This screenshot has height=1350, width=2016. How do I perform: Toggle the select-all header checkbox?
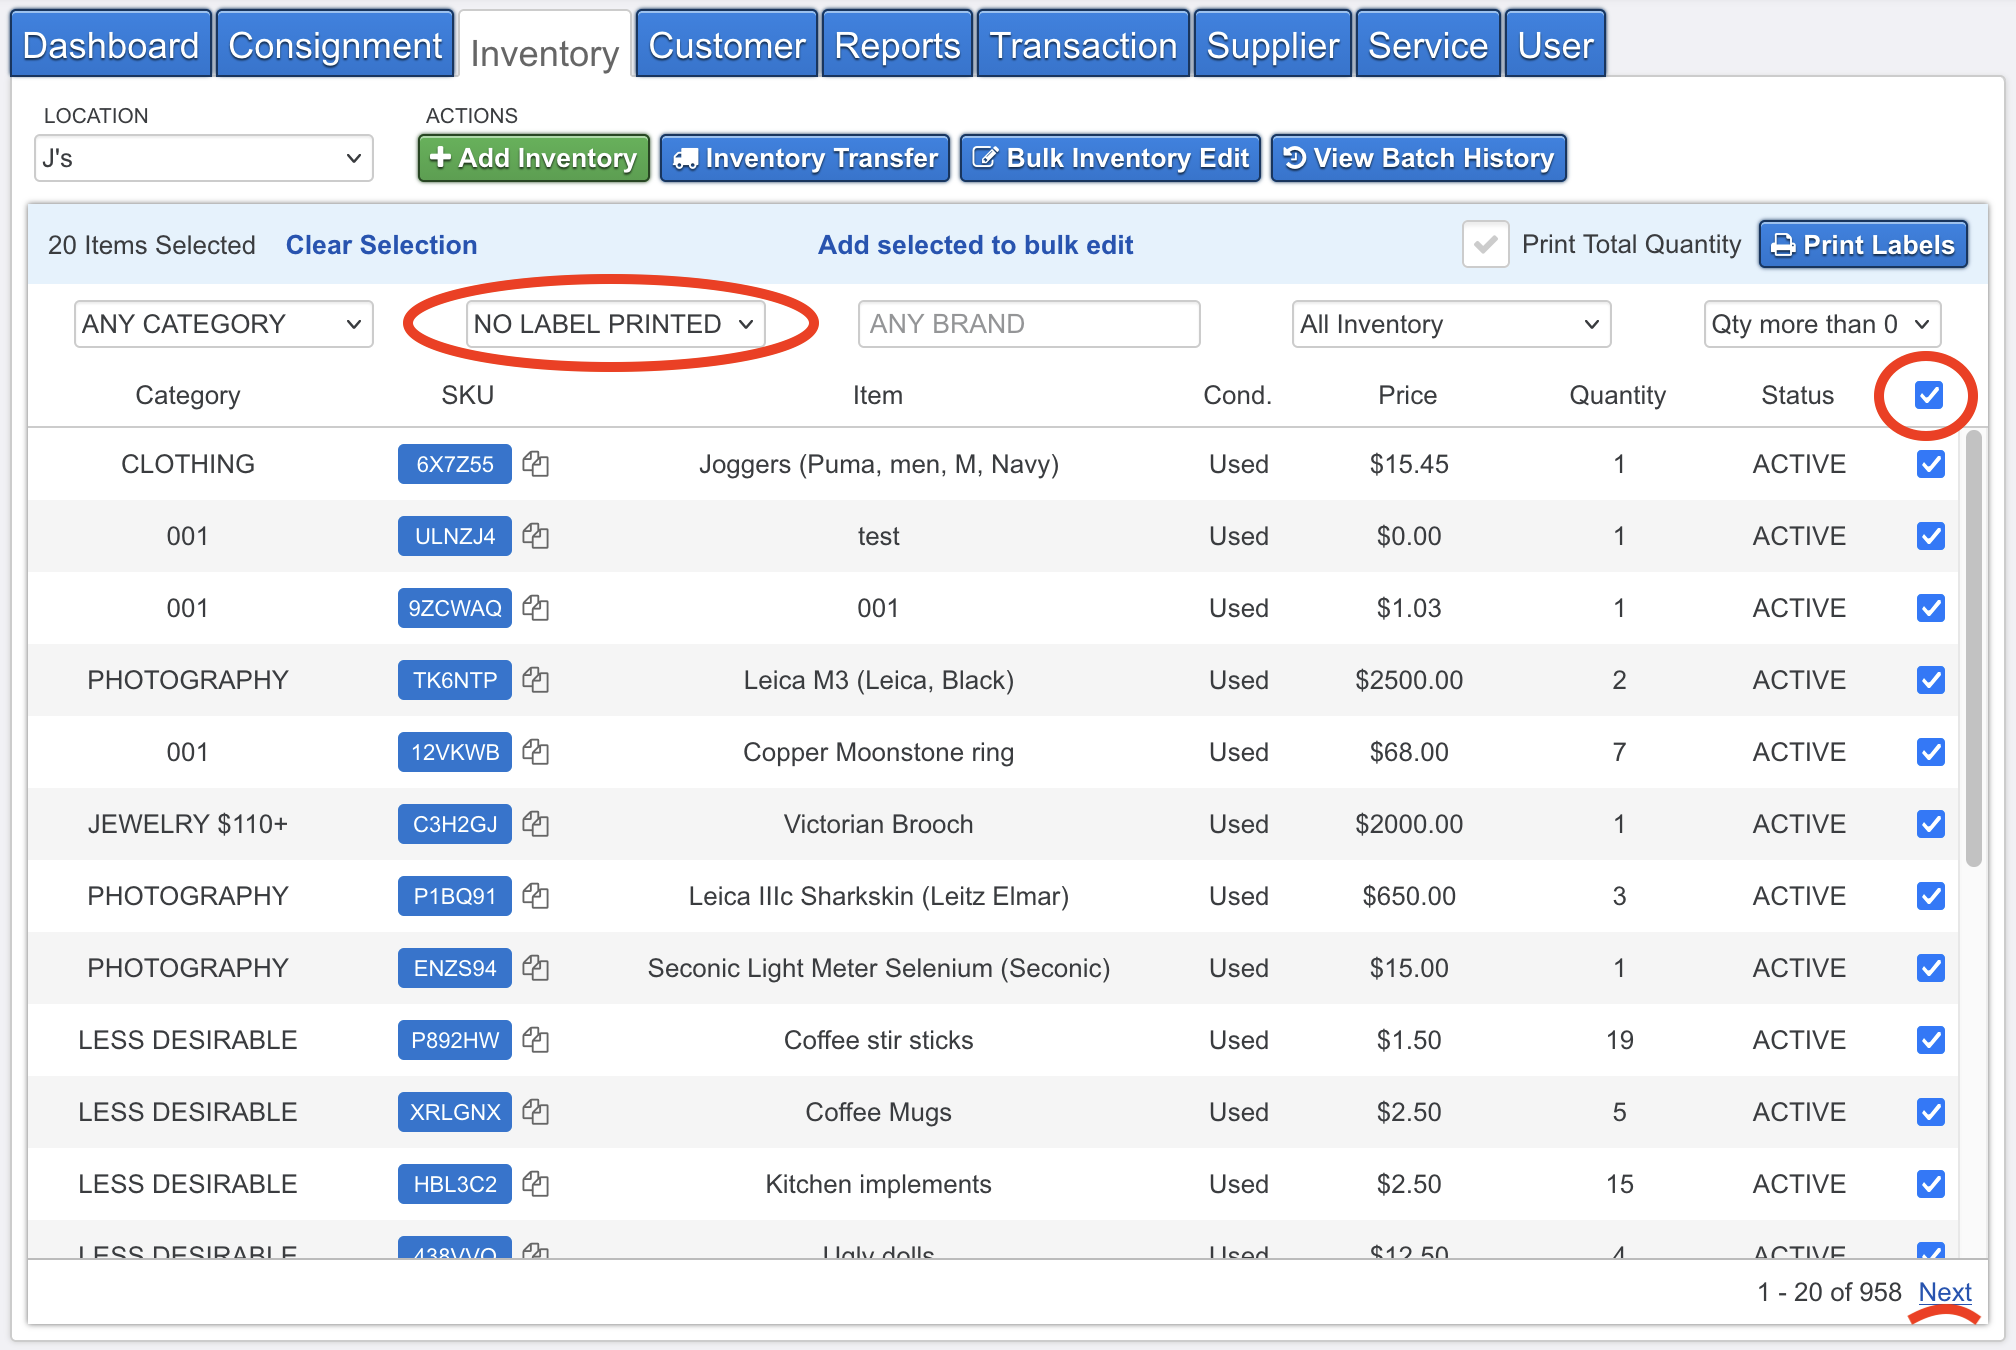[x=1929, y=395]
